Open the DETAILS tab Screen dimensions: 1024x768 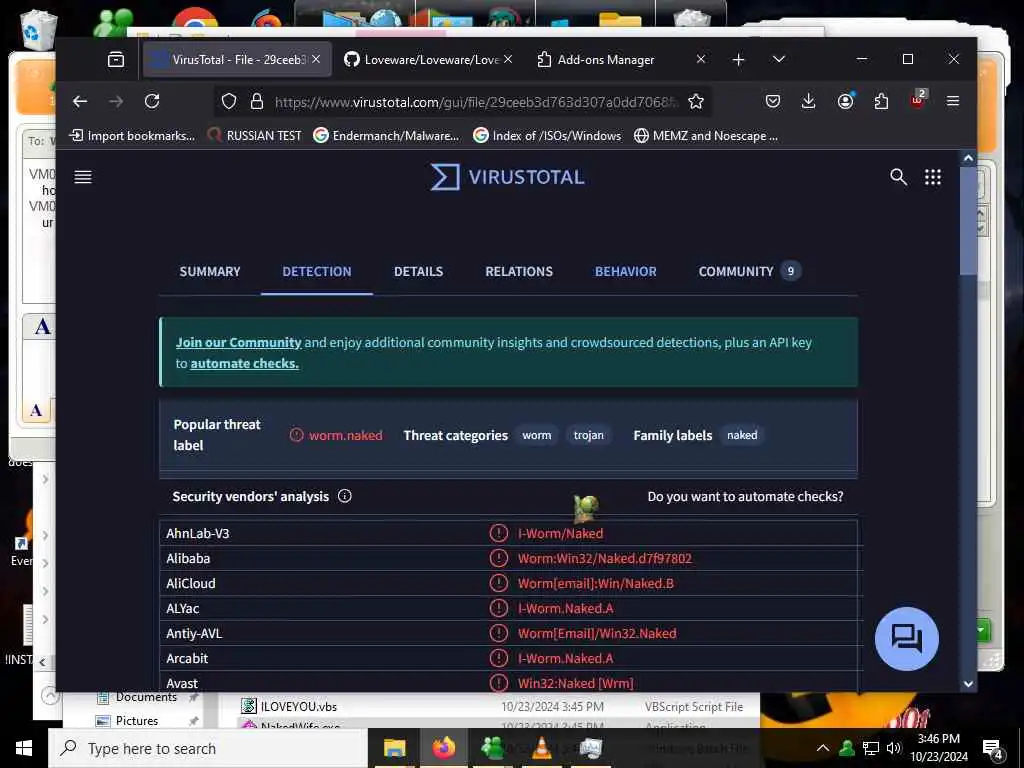[419, 272]
